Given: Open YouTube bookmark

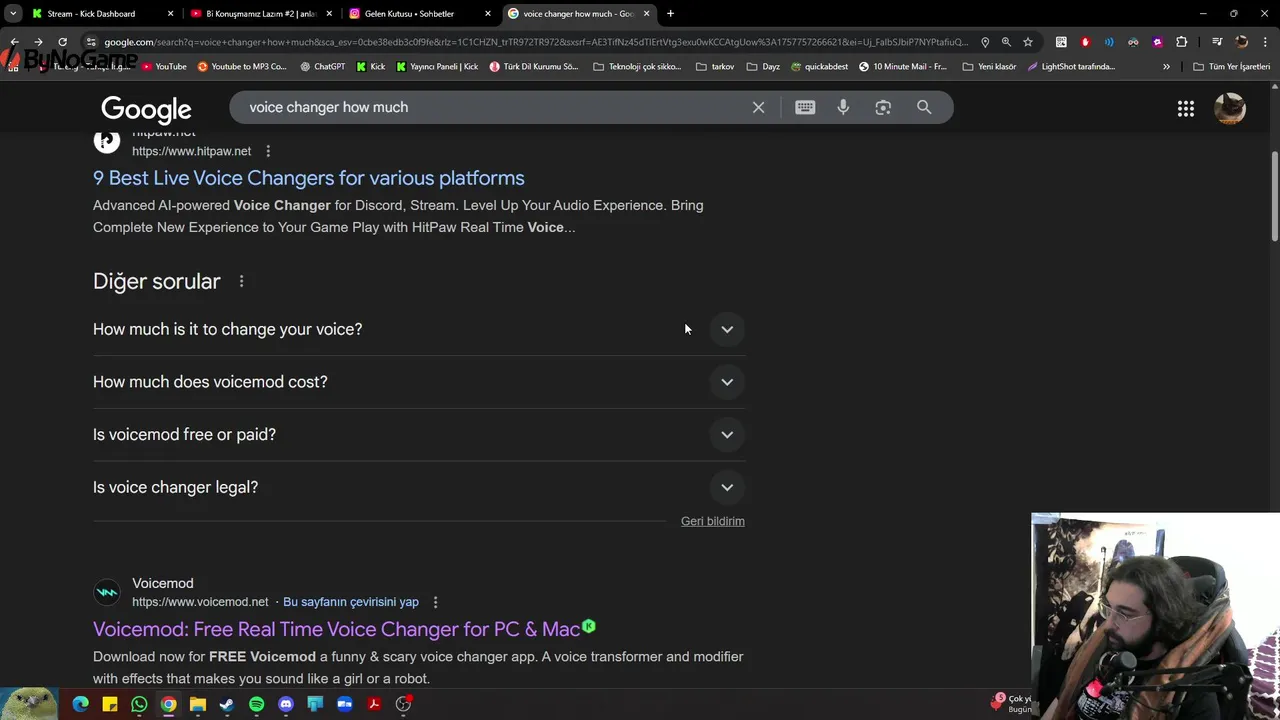Looking at the screenshot, I should point(165,67).
